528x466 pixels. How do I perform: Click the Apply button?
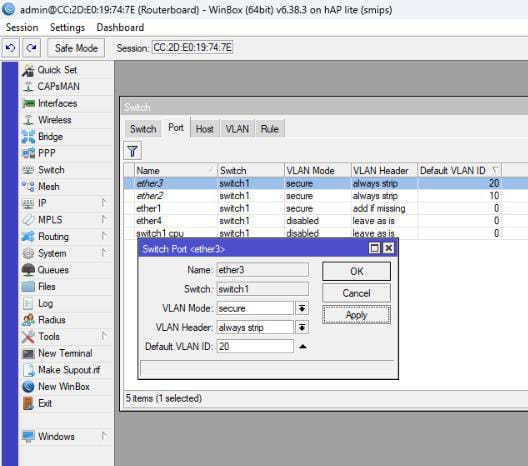click(356, 315)
